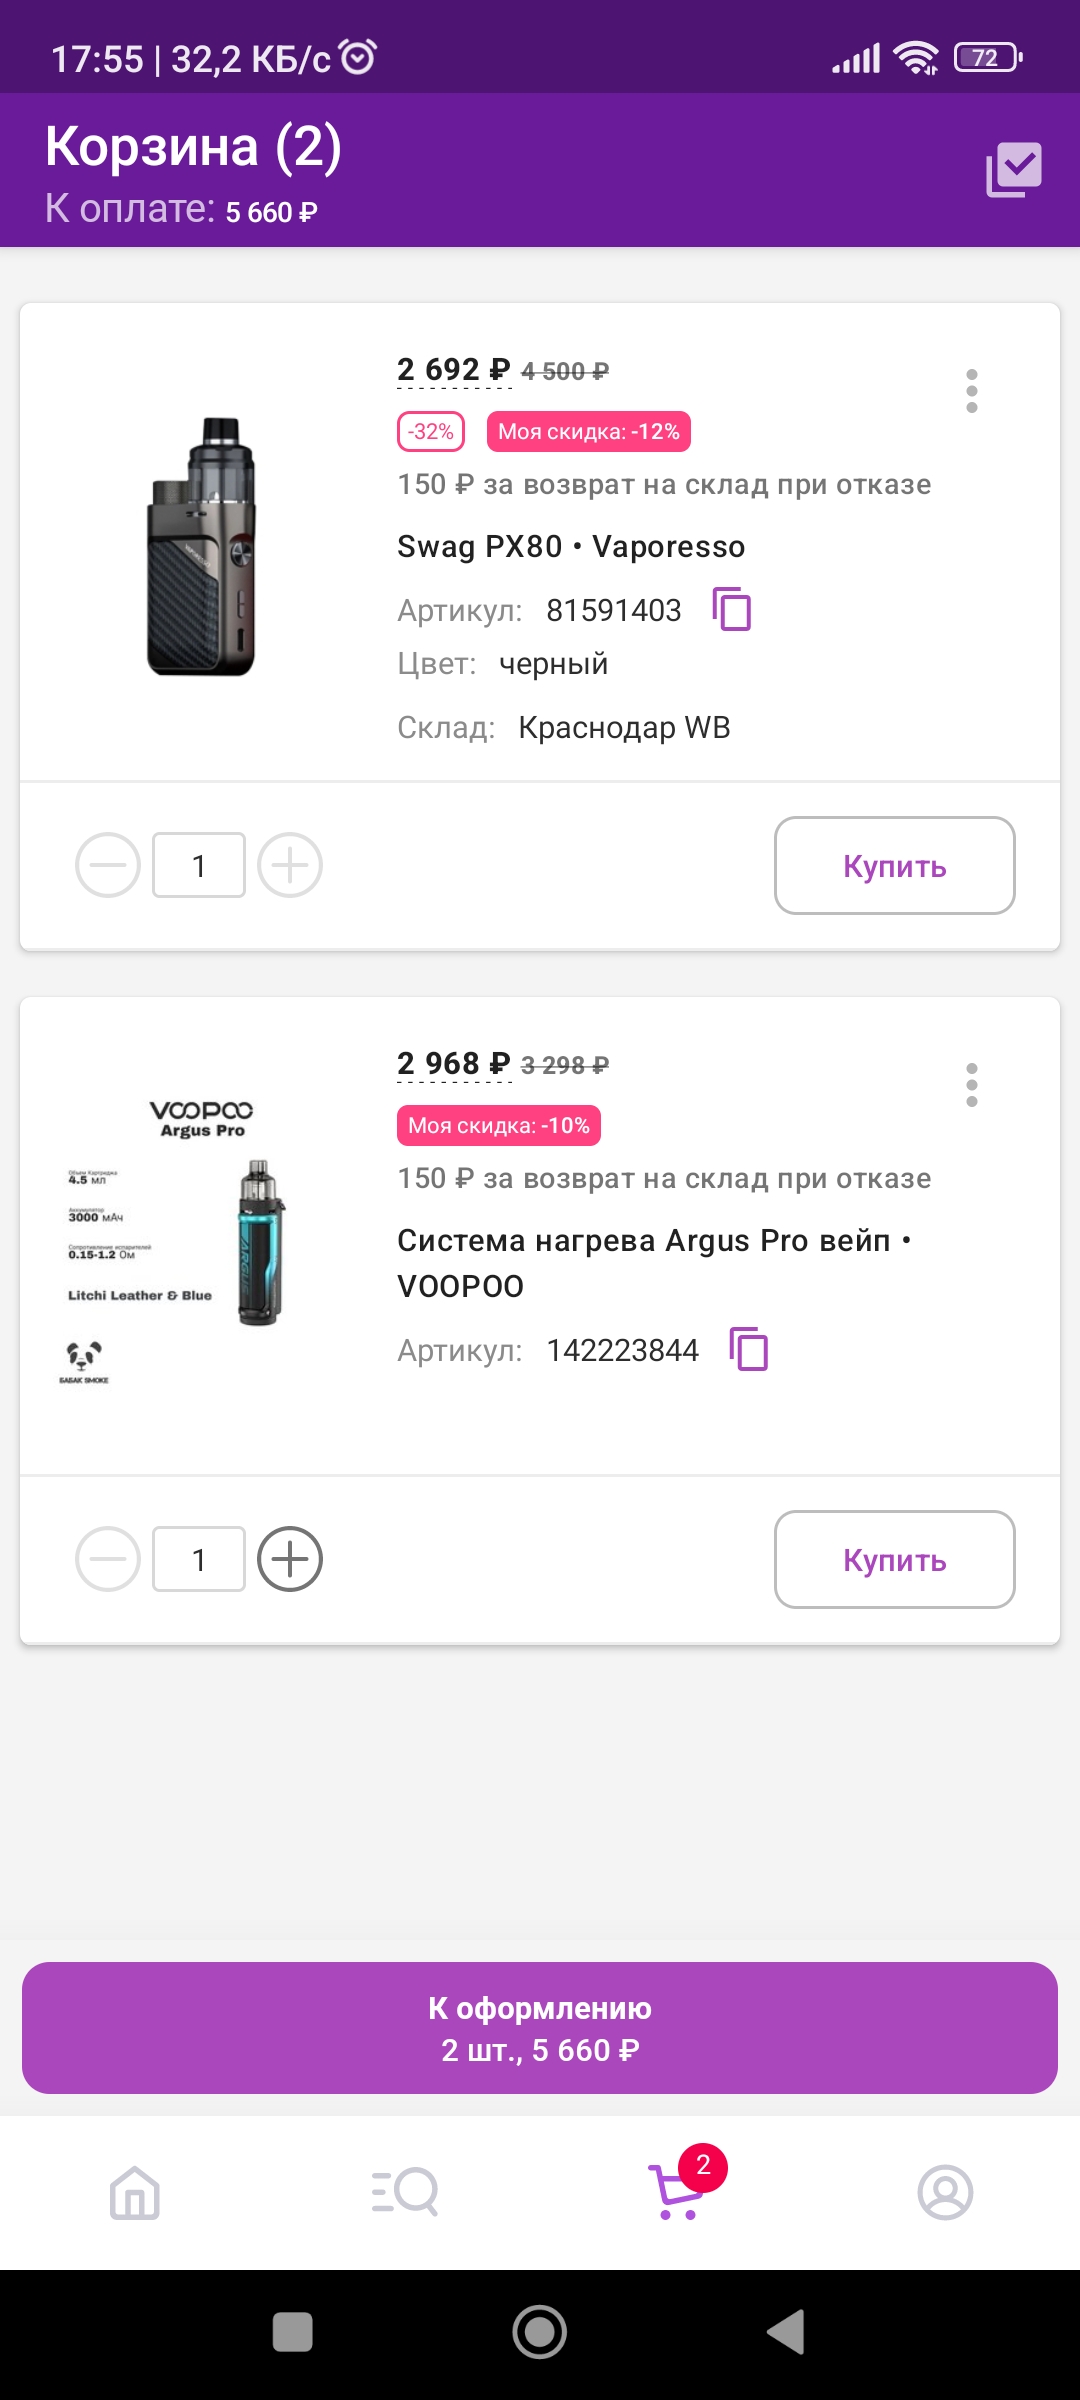Screen dimensions: 1080x2400
Task: Edit quantity field of Swag PX80
Action: tap(199, 865)
